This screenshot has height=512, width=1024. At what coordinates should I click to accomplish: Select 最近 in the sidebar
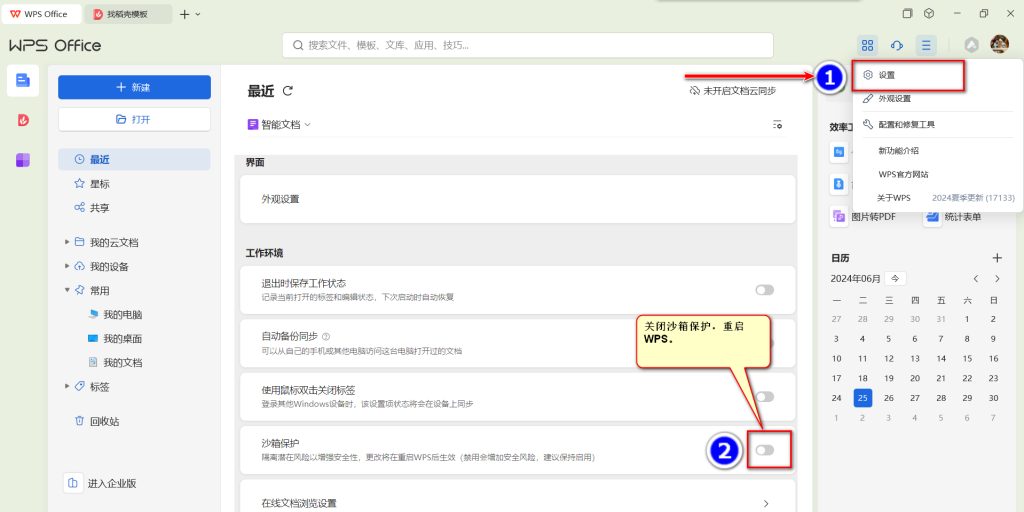tap(135, 159)
